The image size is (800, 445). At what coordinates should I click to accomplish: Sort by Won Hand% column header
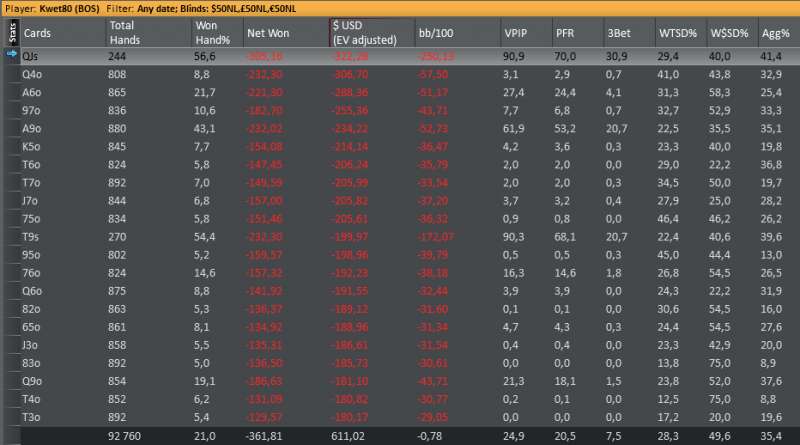pyautogui.click(x=217, y=33)
